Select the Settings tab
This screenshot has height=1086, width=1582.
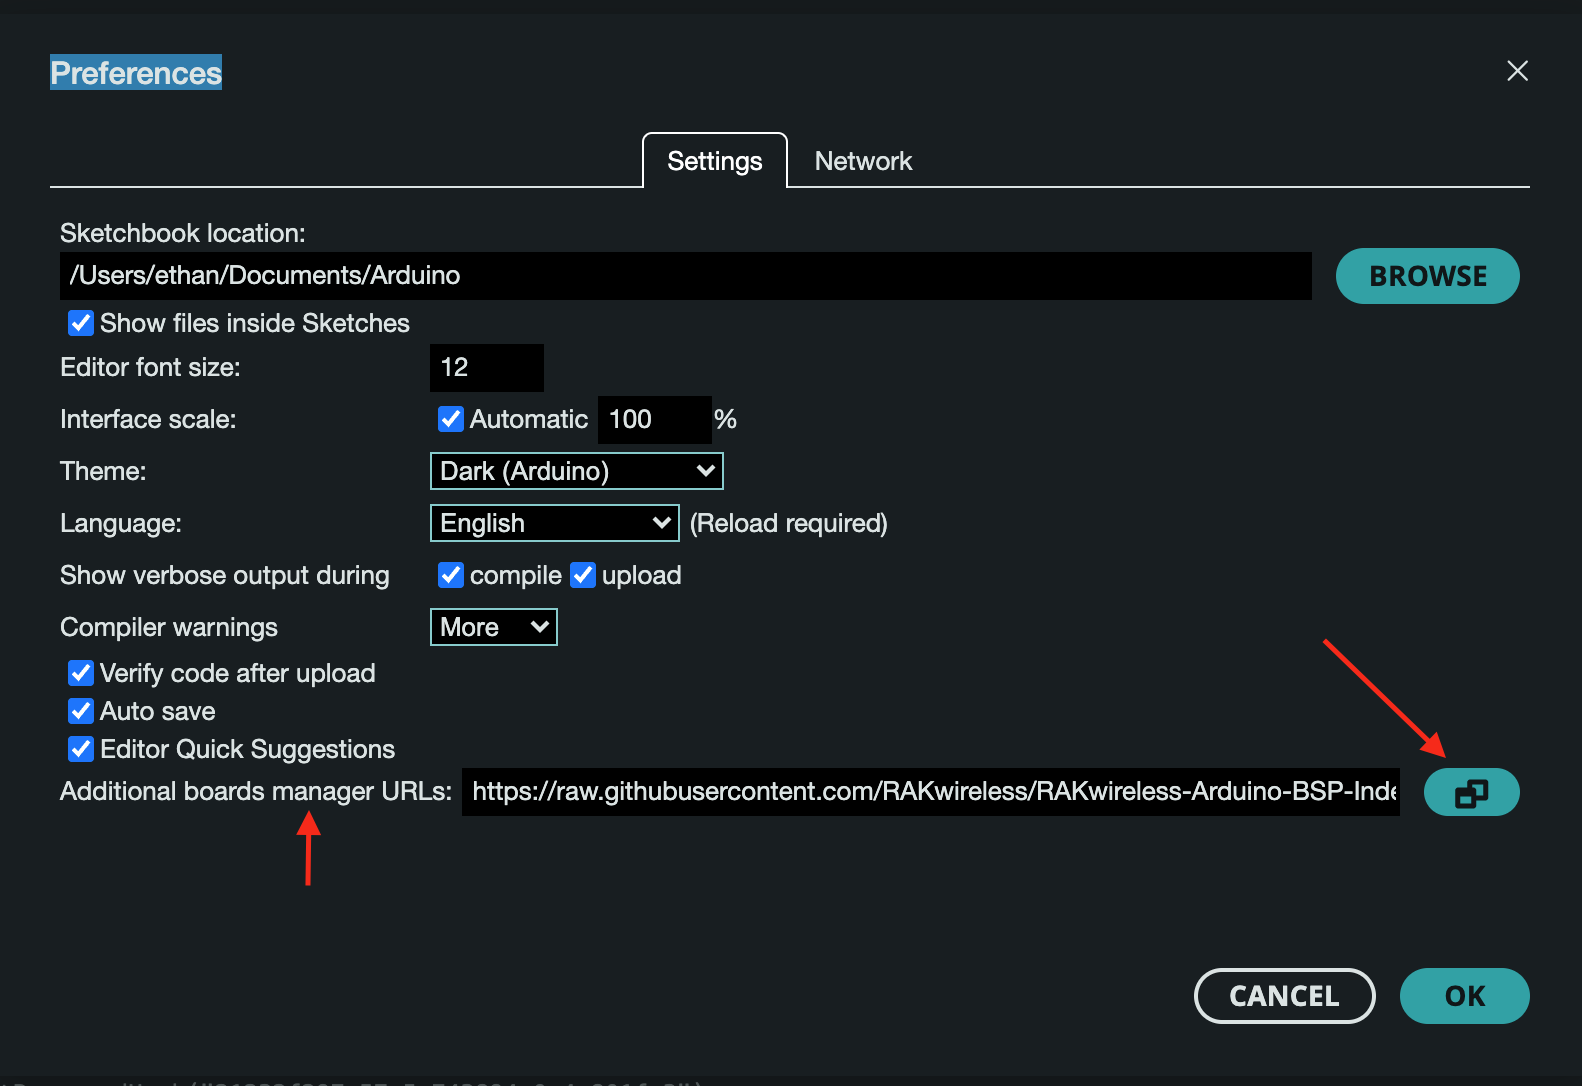pos(714,161)
